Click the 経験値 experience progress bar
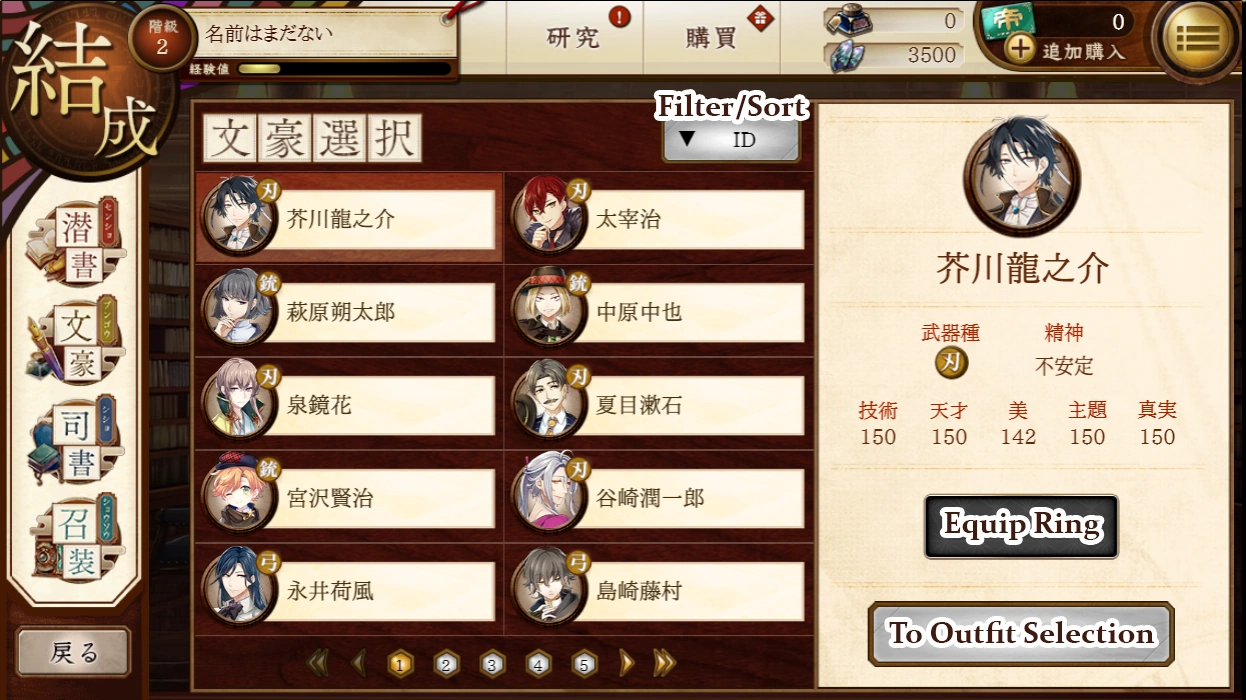The height and width of the screenshot is (700, 1246). (344, 69)
